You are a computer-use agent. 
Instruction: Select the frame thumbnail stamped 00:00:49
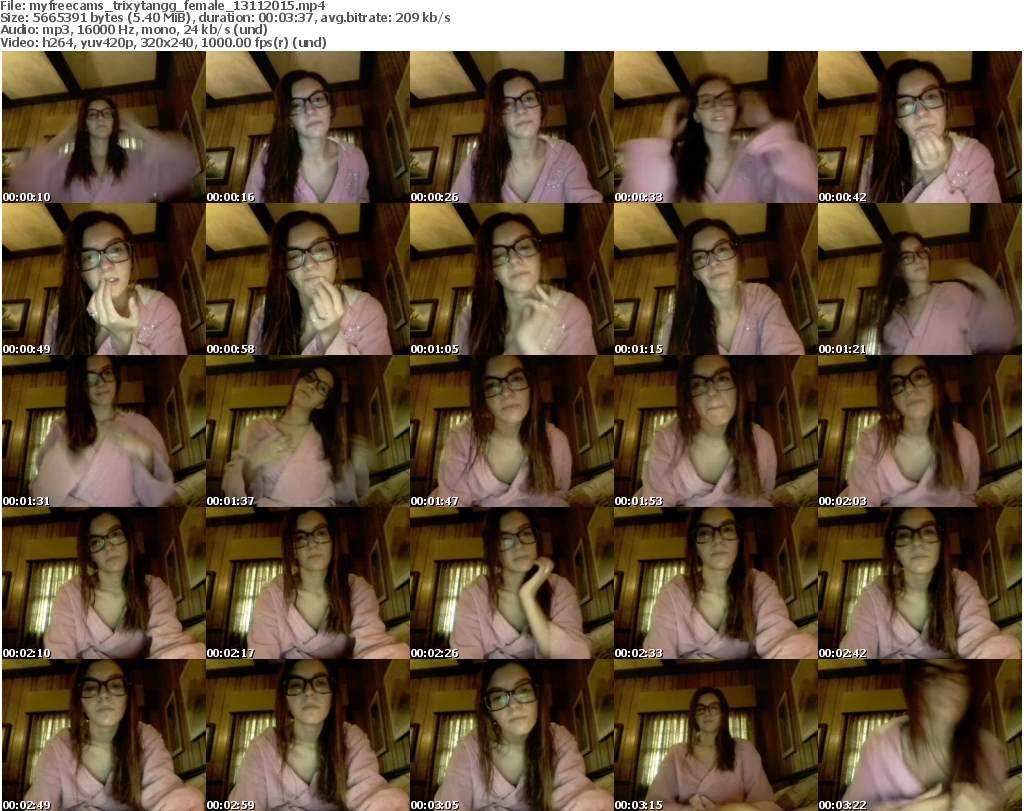click(x=104, y=279)
